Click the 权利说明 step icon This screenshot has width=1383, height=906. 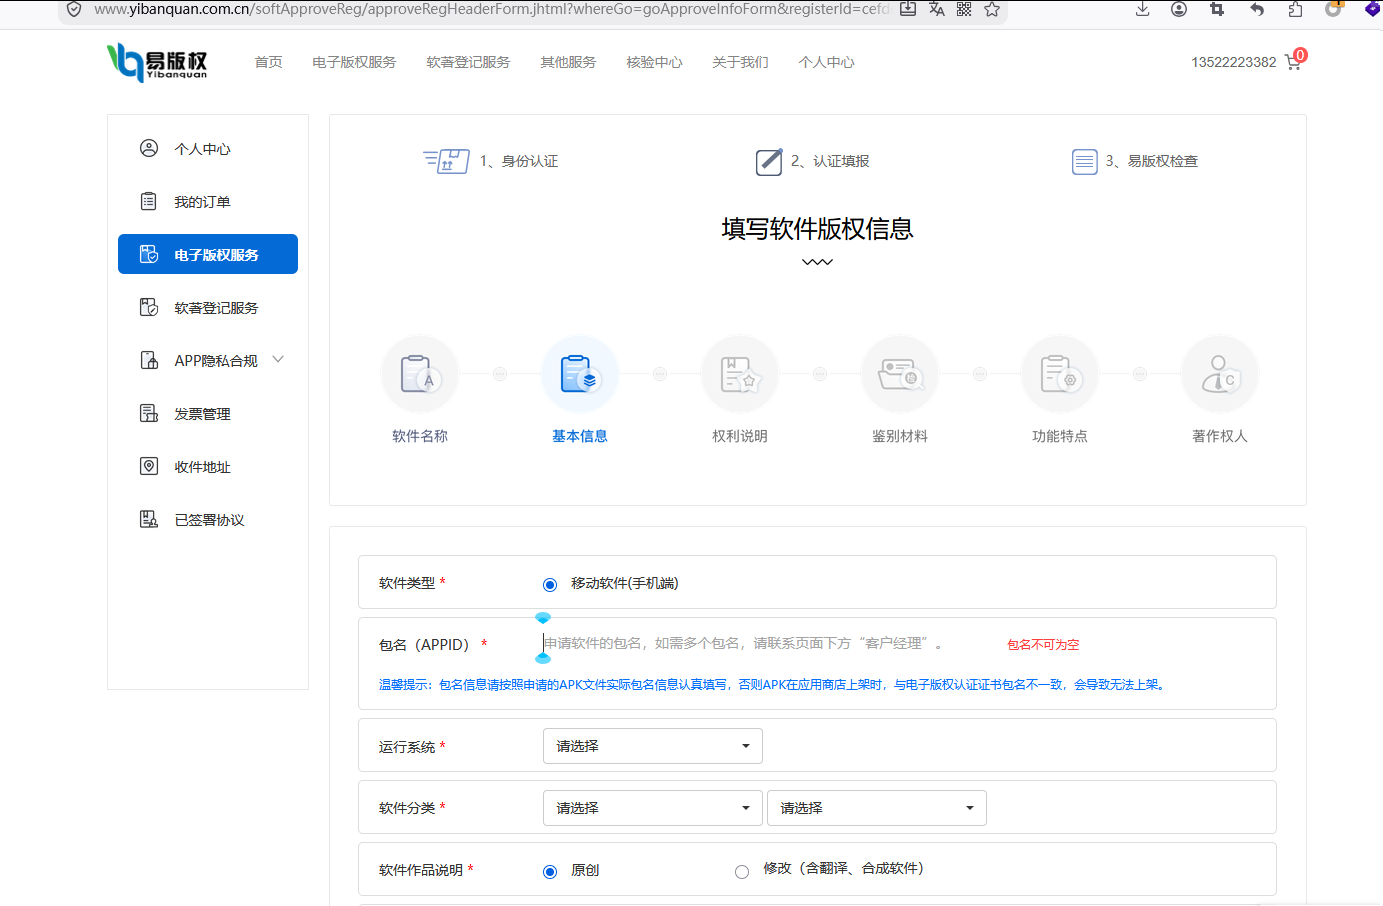(x=740, y=374)
